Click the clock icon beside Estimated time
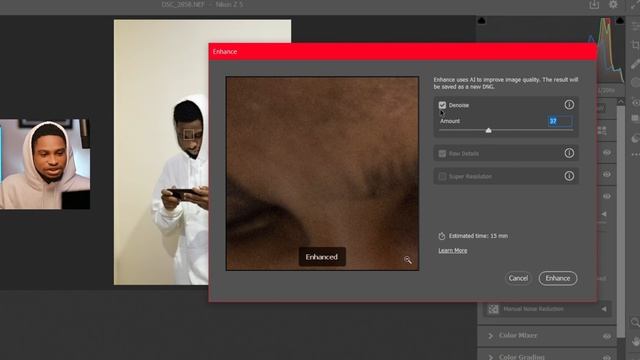Screen dimensions: 640x360 442,236
